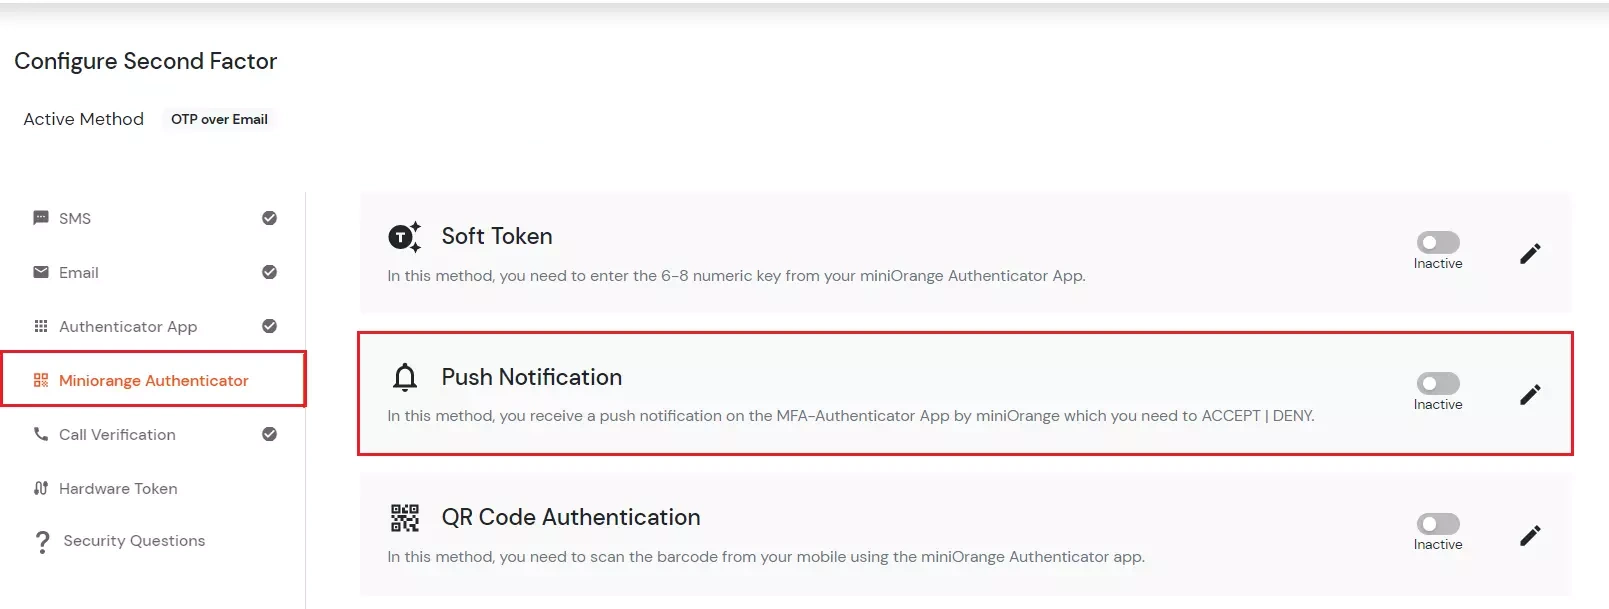
Task: Click the Push Notification bell icon
Action: [404, 378]
